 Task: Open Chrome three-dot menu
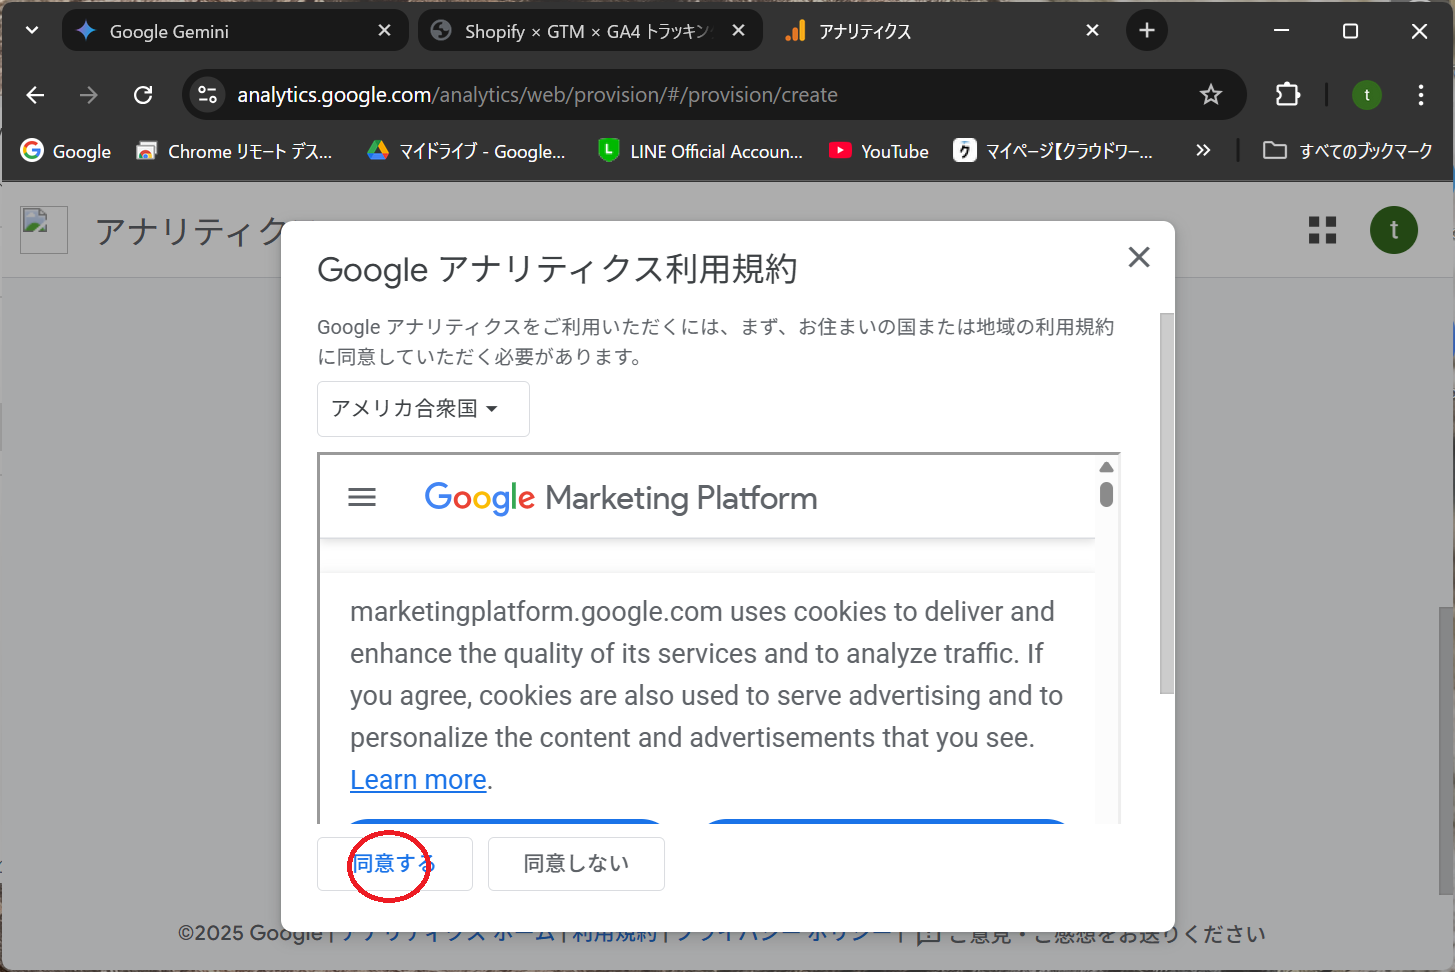click(x=1421, y=95)
